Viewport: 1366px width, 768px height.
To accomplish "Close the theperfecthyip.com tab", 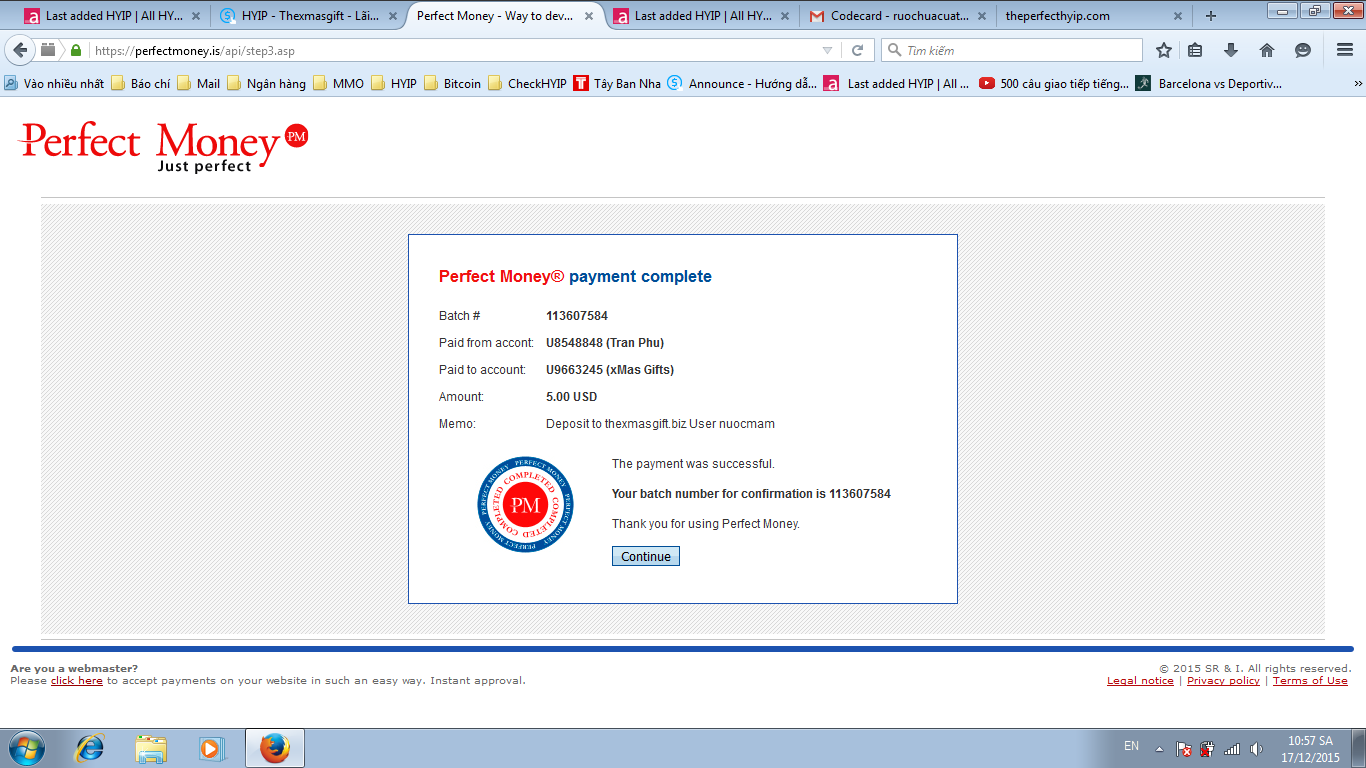I will point(1178,16).
